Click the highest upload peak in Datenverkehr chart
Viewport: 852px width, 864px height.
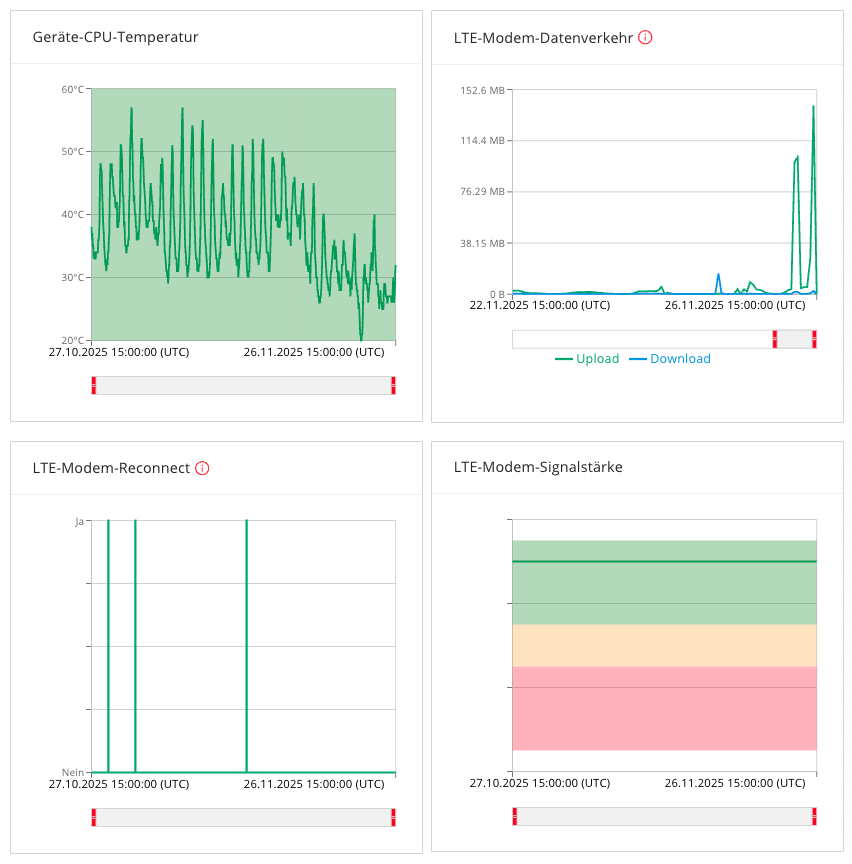813,107
